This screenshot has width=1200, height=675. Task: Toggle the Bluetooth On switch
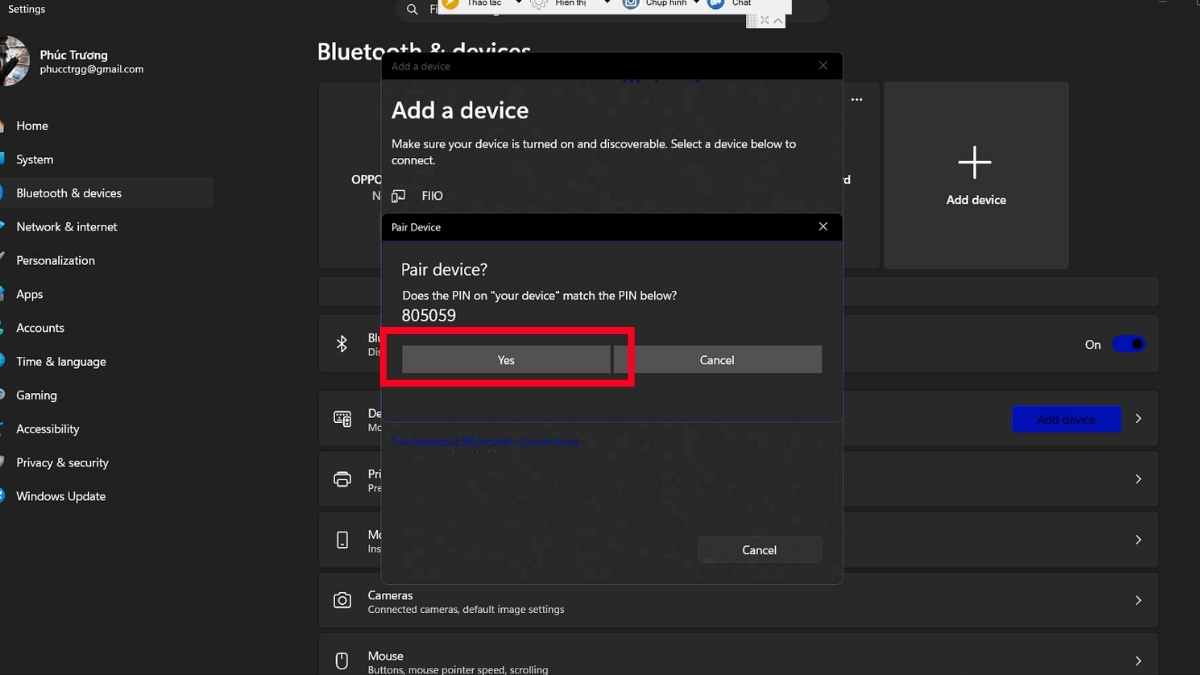point(1129,344)
